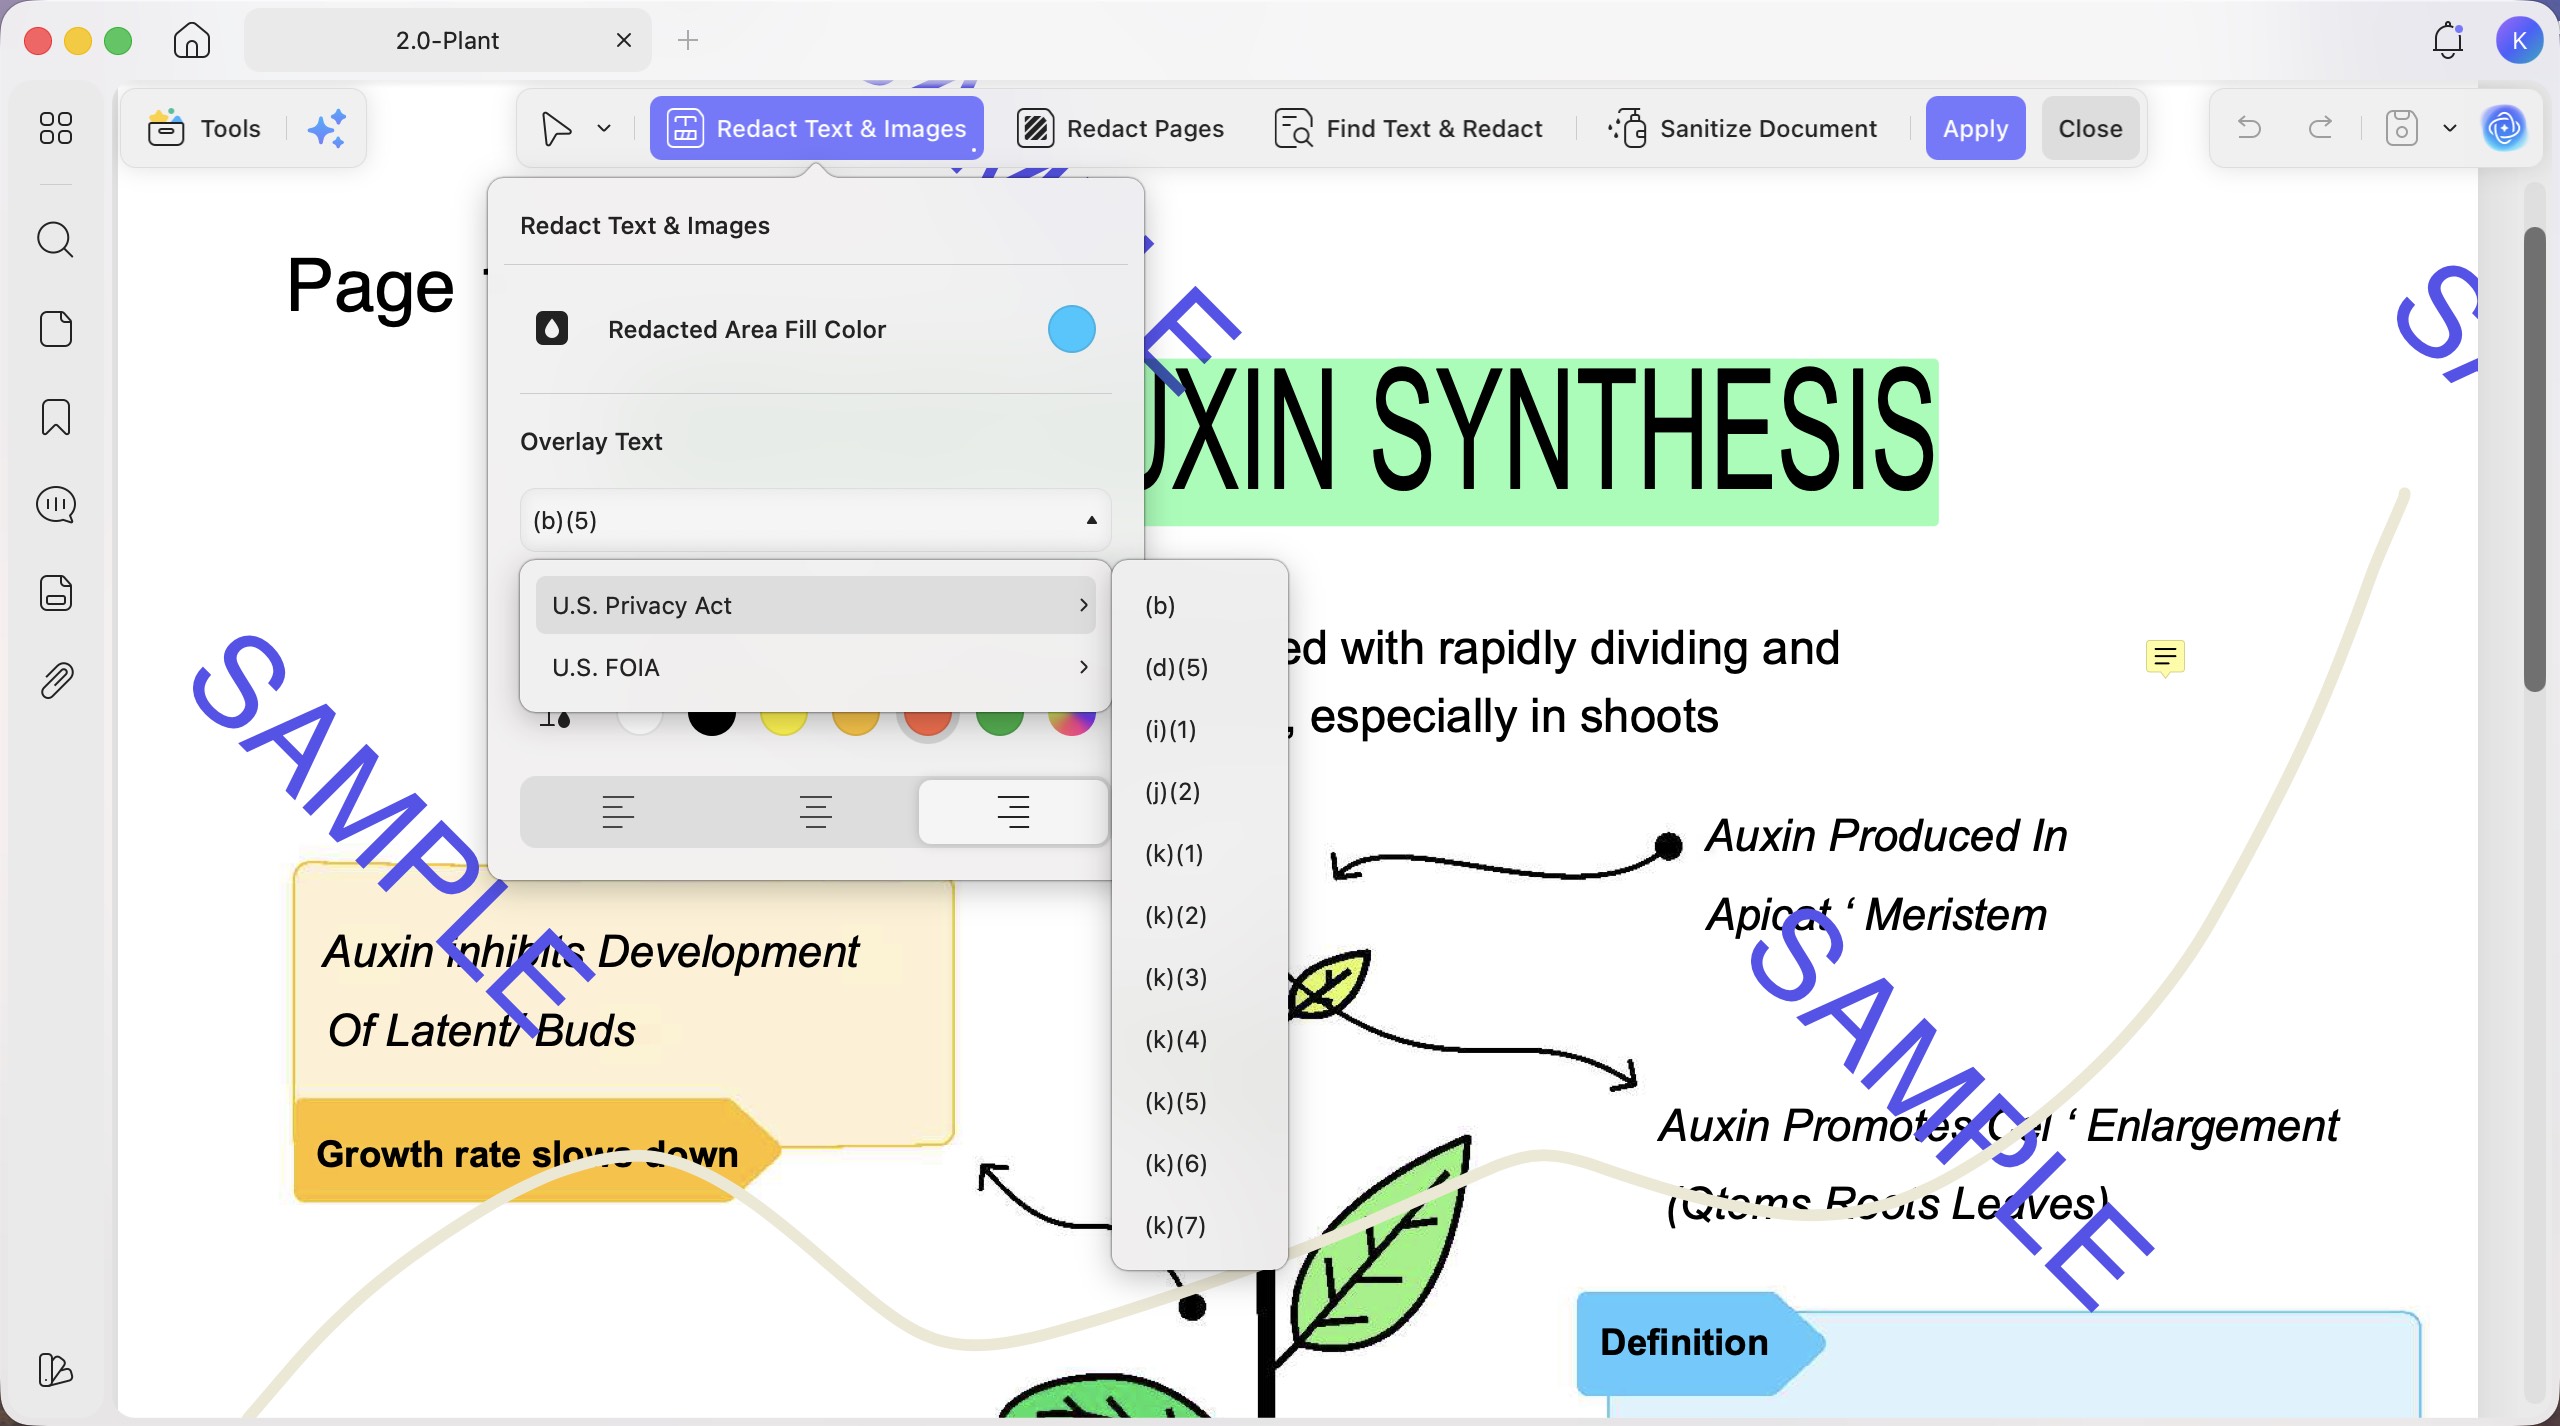Open the AI assistant swirl icon

click(2504, 128)
